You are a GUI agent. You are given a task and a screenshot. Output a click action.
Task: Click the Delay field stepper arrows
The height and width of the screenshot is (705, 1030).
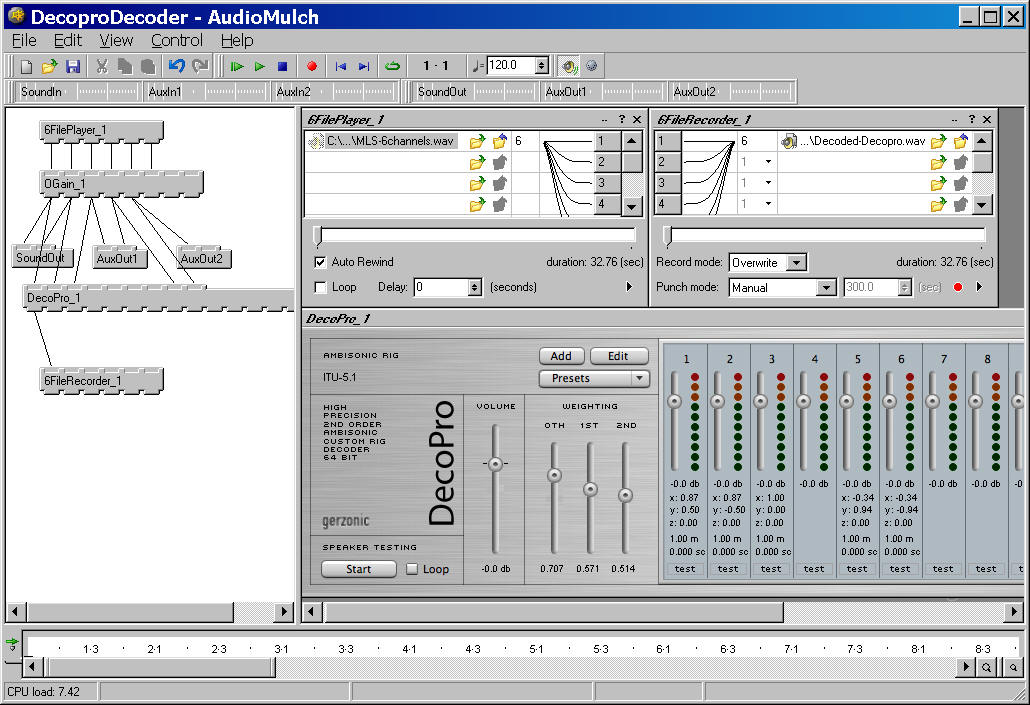click(475, 287)
